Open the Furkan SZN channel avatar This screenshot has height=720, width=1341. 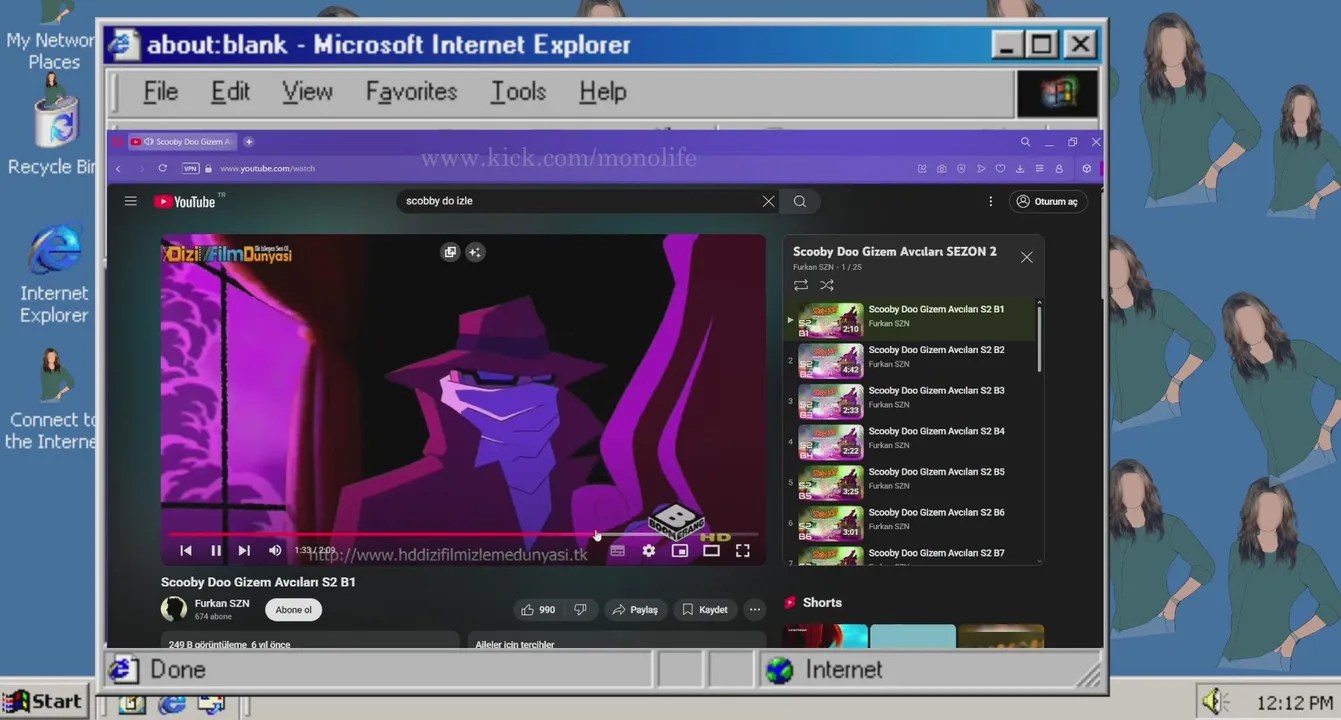[174, 608]
